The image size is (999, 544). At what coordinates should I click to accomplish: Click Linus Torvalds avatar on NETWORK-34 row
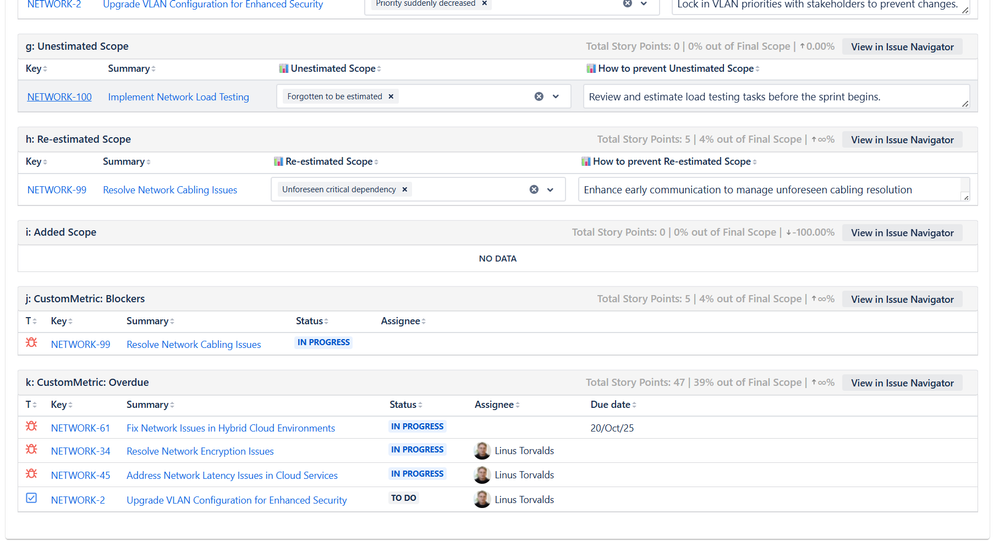click(x=482, y=451)
